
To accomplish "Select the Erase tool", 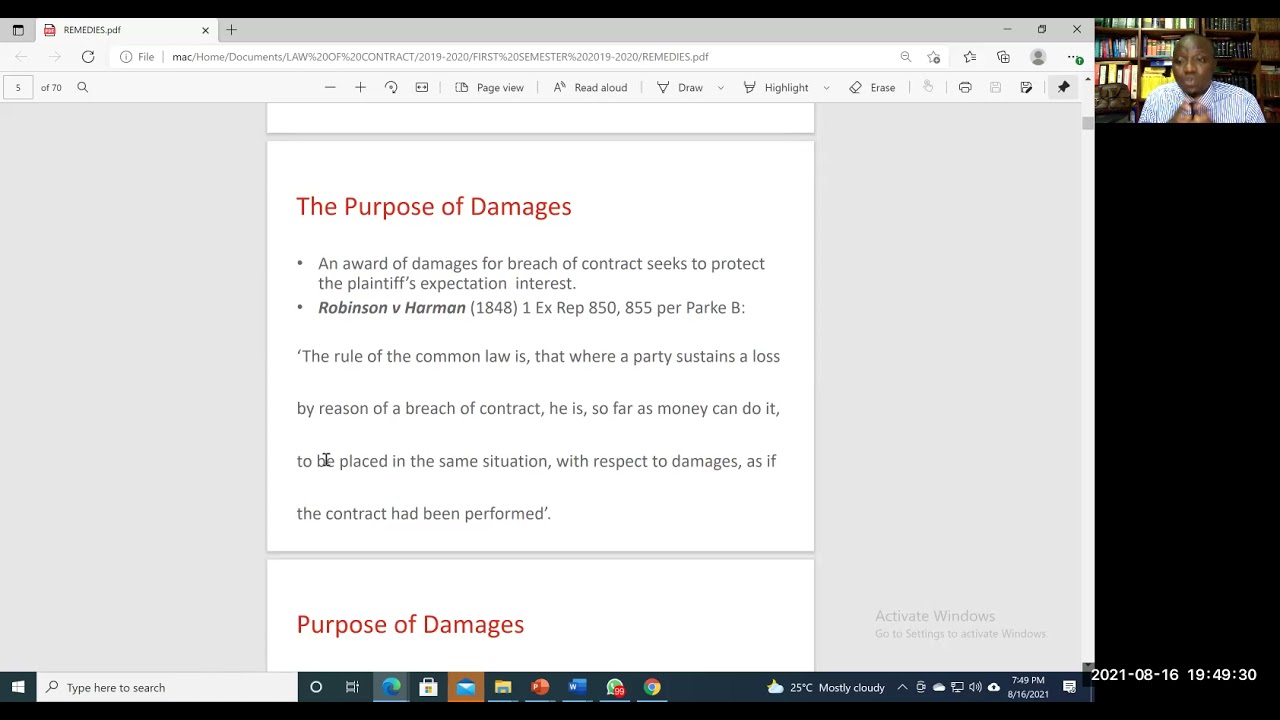I will [x=872, y=88].
